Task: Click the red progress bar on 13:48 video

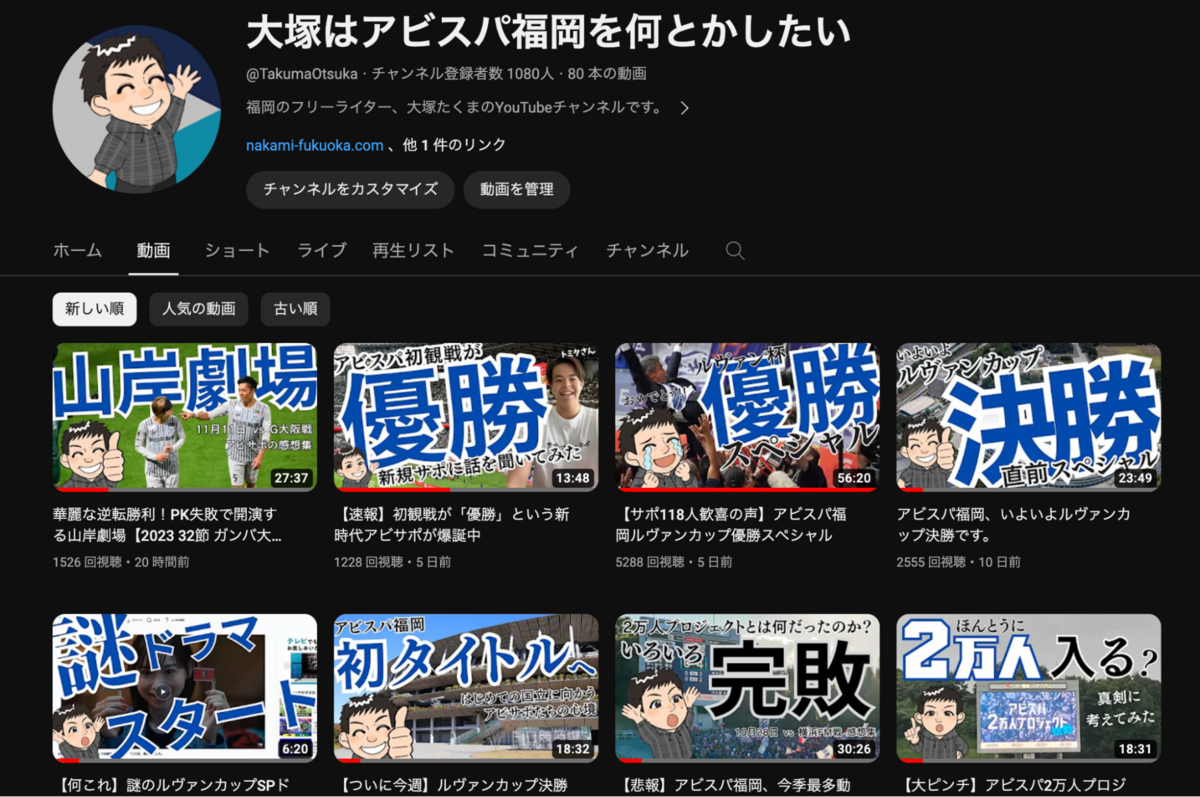Action: click(x=392, y=489)
